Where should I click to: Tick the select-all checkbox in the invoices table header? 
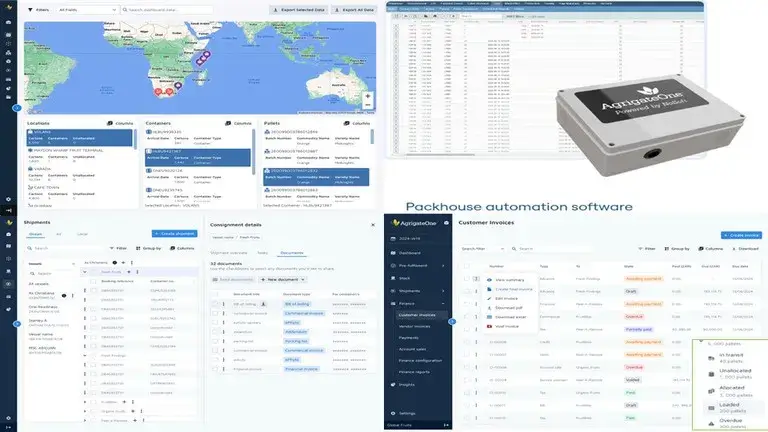(x=467, y=267)
